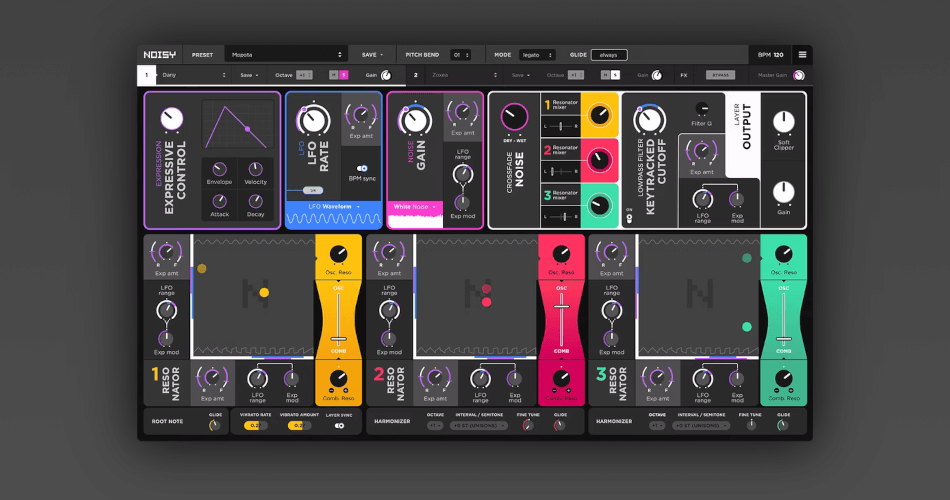Toggle the BPM sync switch
950x500 pixels.
[361, 169]
